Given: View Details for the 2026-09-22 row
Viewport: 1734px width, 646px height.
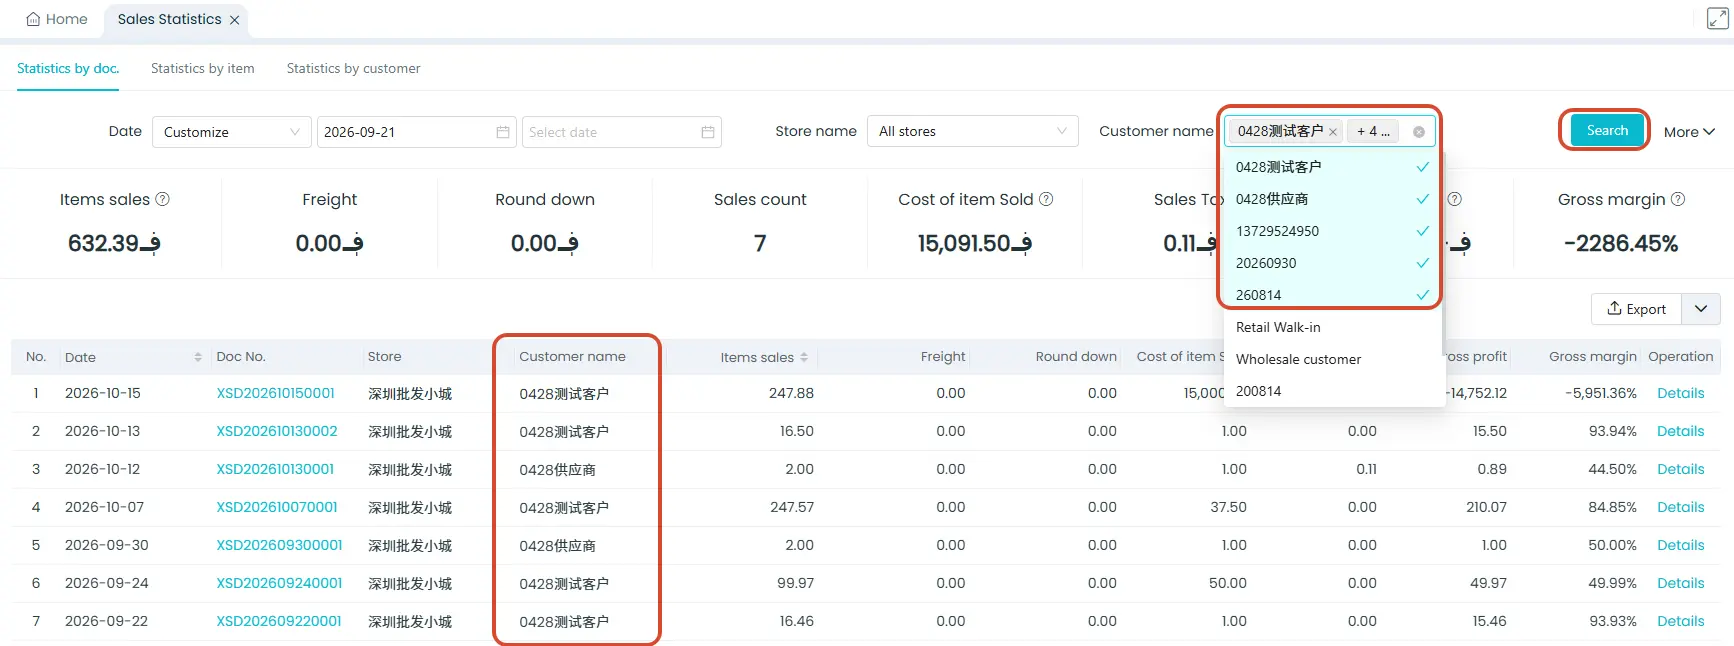Looking at the screenshot, I should (x=1680, y=621).
